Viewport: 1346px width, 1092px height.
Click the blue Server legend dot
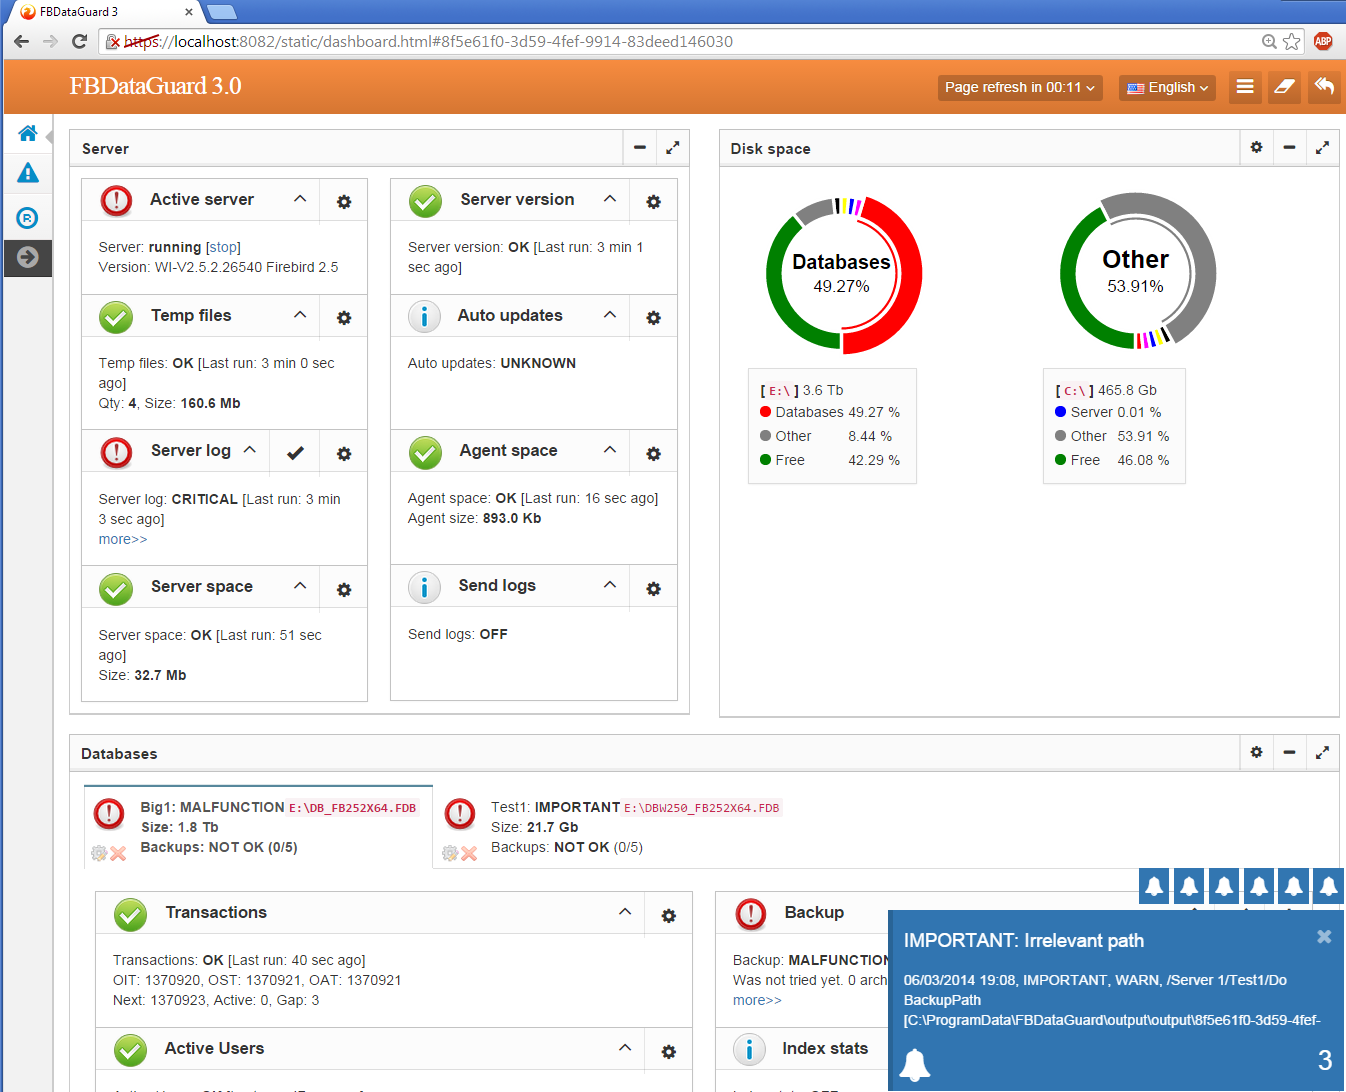pyautogui.click(x=1060, y=412)
